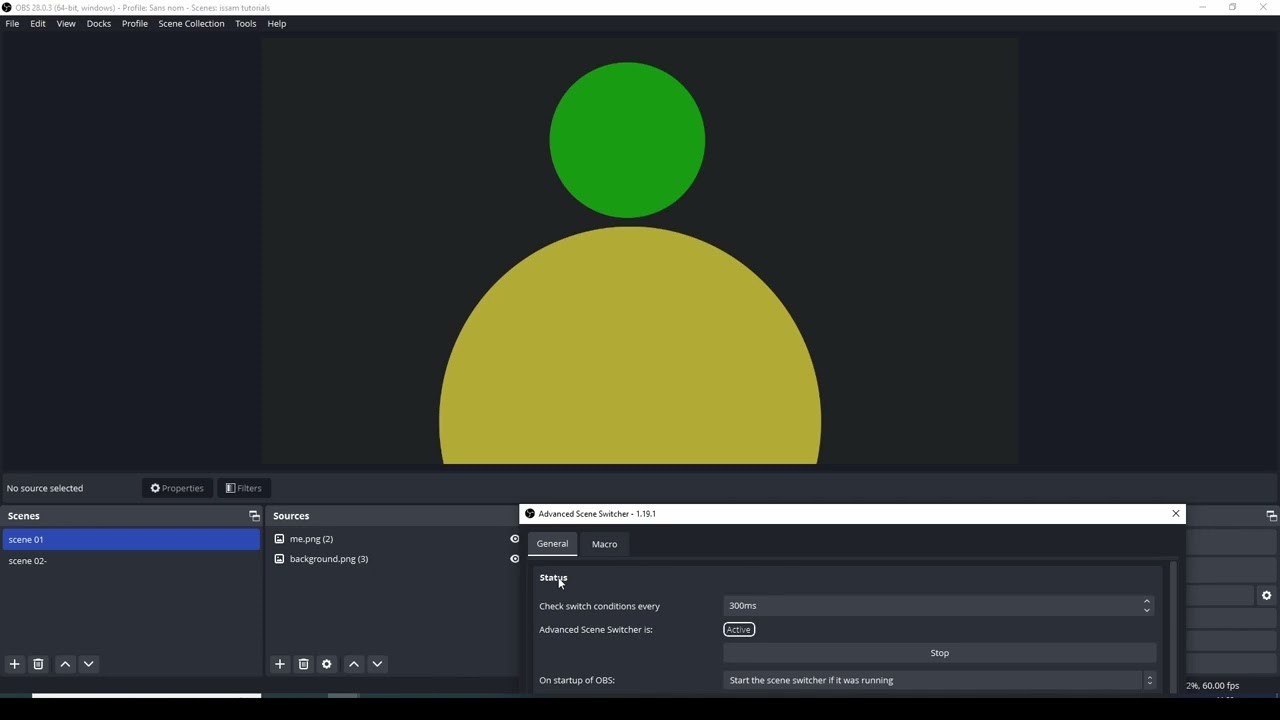Screen dimensions: 1280x720
Task: Click the '60.00 fps' status bar text
Action: coord(1220,686)
